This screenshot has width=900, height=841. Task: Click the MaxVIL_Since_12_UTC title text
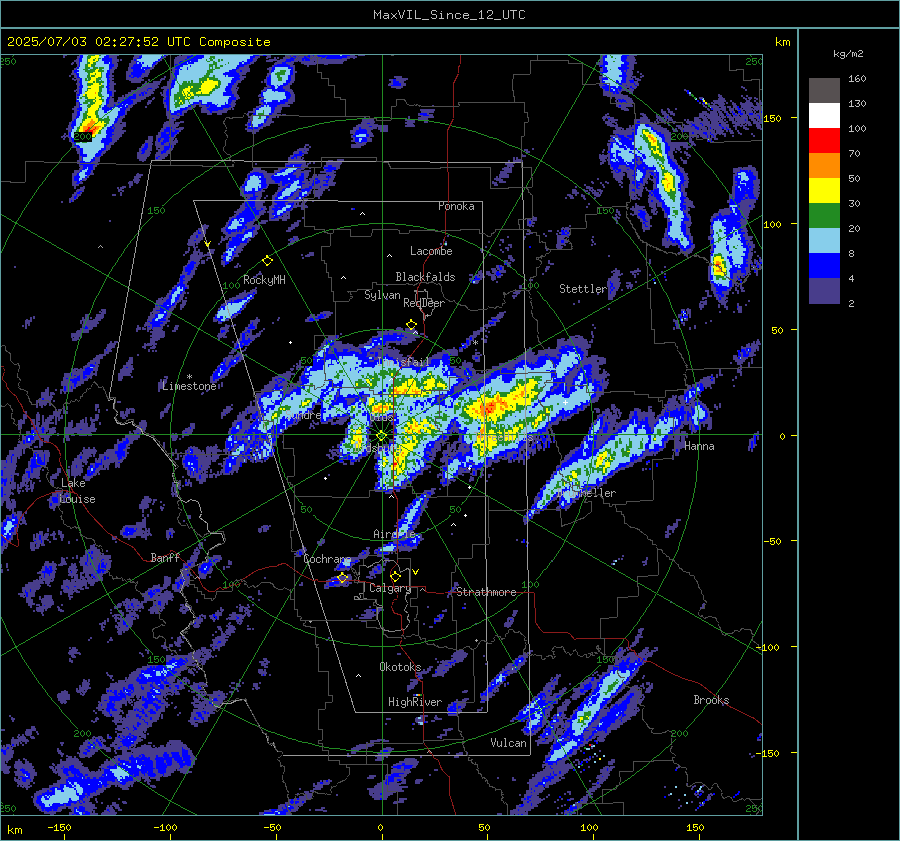point(449,15)
